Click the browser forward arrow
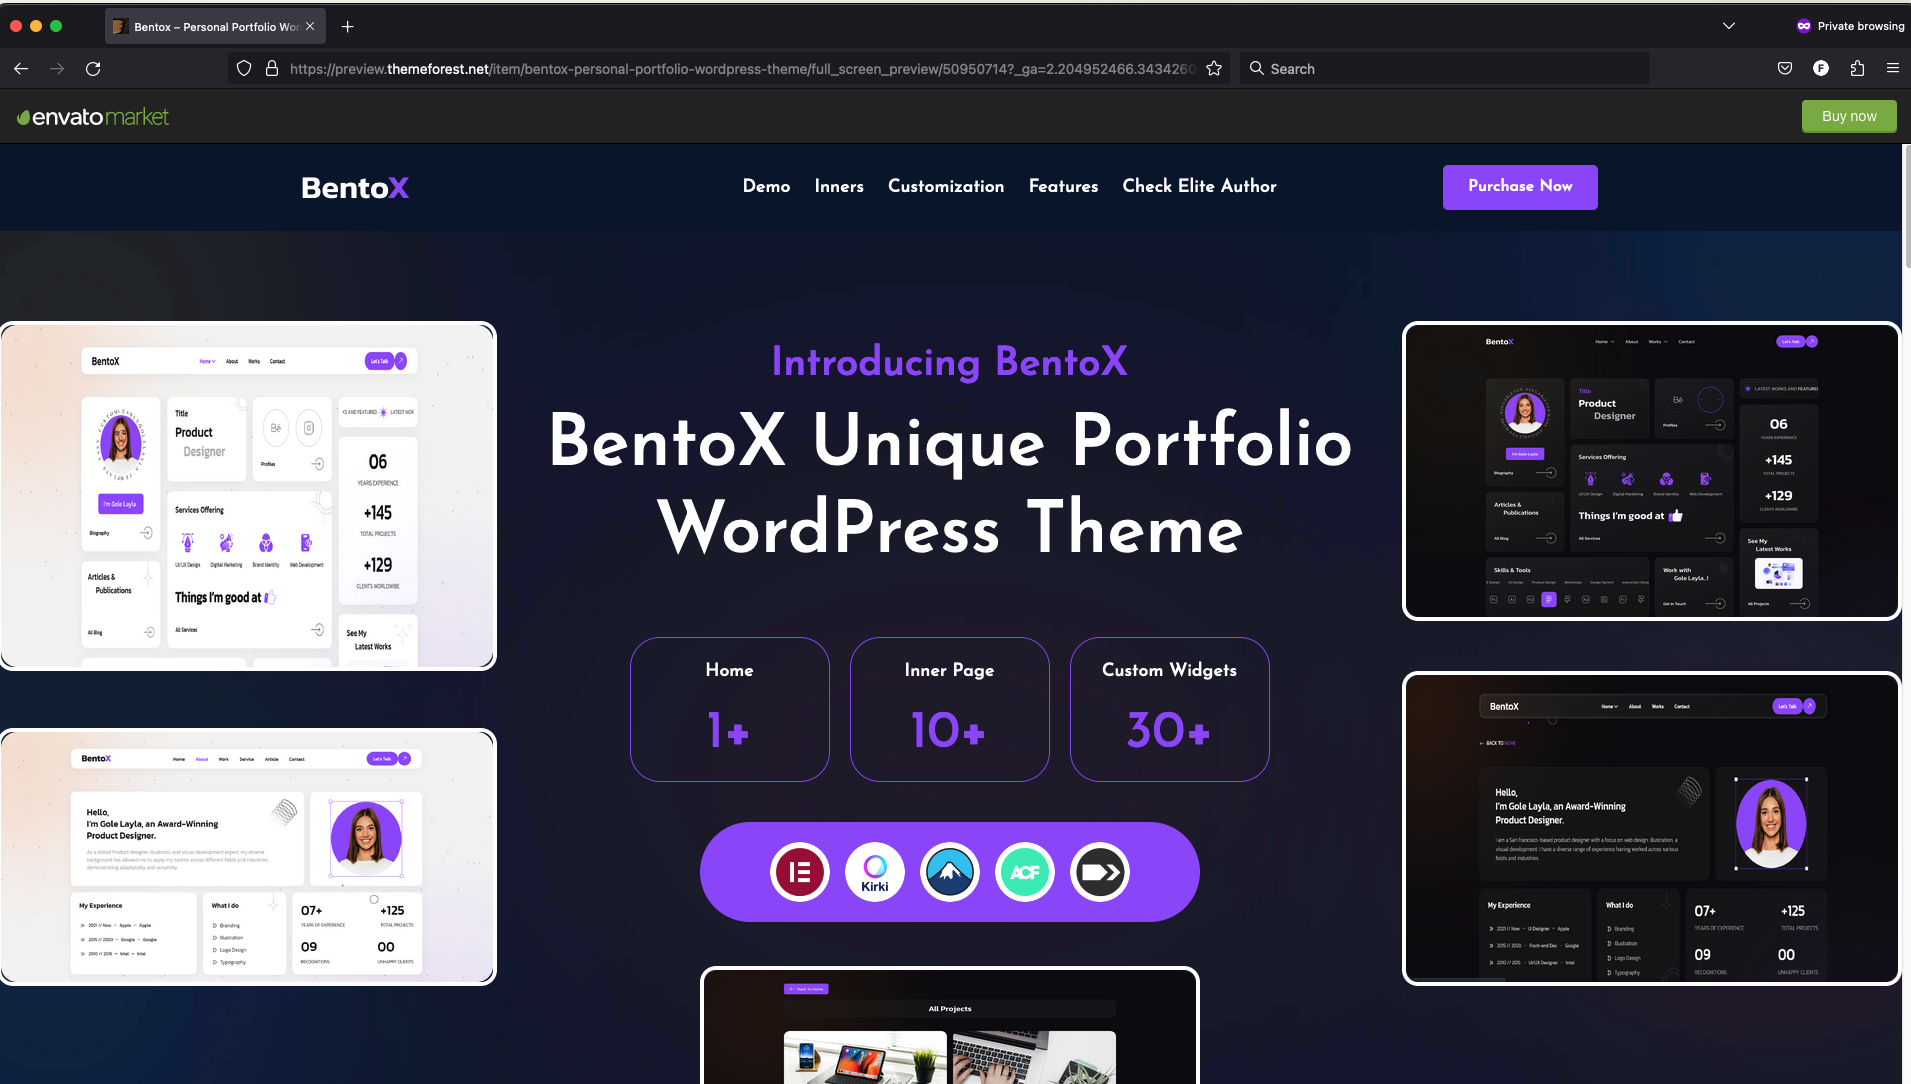The height and width of the screenshot is (1084, 1911). point(57,69)
